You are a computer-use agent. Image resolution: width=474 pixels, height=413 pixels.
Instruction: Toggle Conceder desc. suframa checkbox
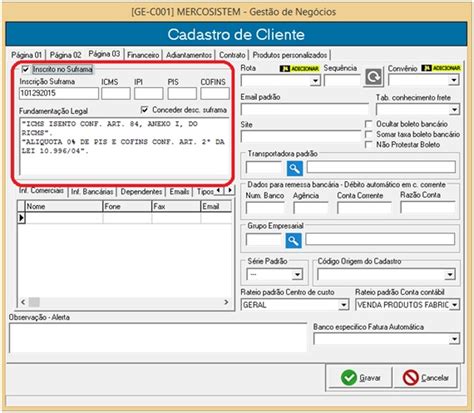pyautogui.click(x=144, y=110)
